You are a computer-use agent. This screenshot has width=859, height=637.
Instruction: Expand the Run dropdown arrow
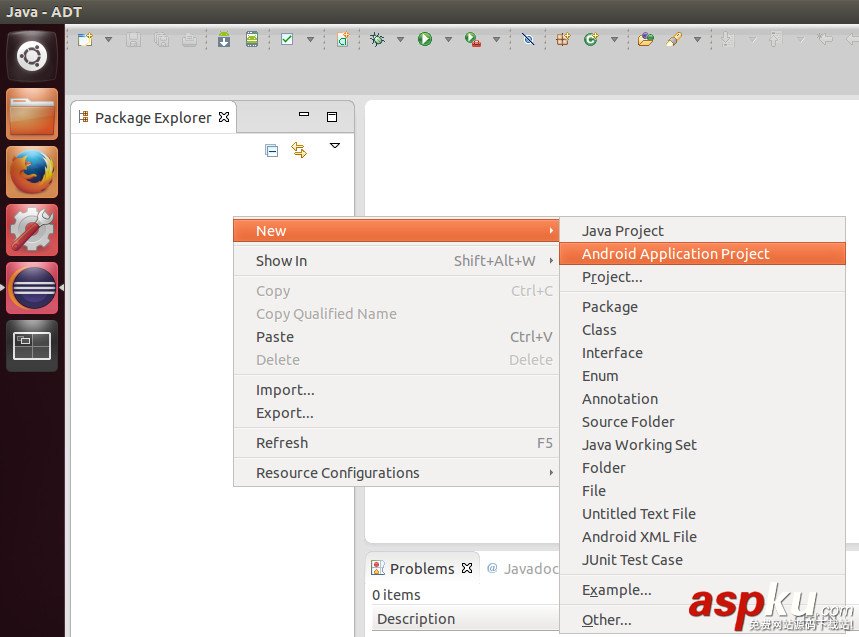coord(448,39)
